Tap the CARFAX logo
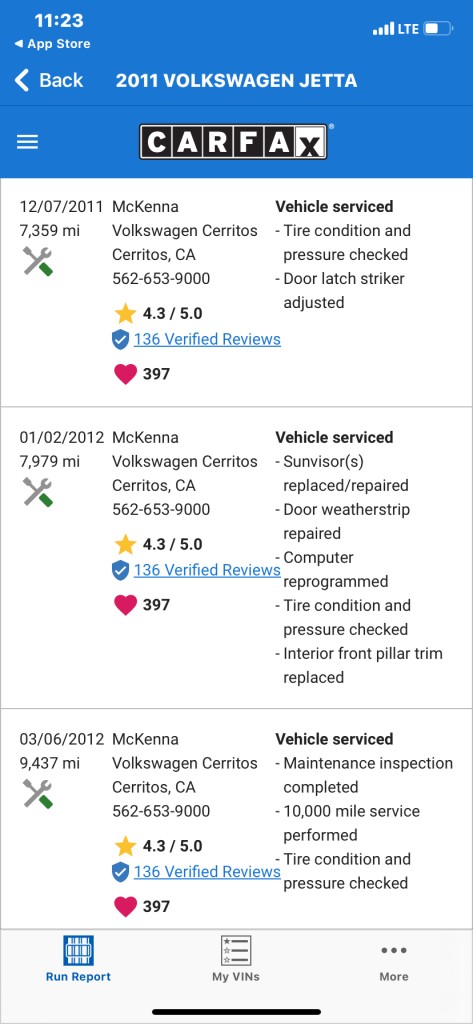 click(233, 142)
